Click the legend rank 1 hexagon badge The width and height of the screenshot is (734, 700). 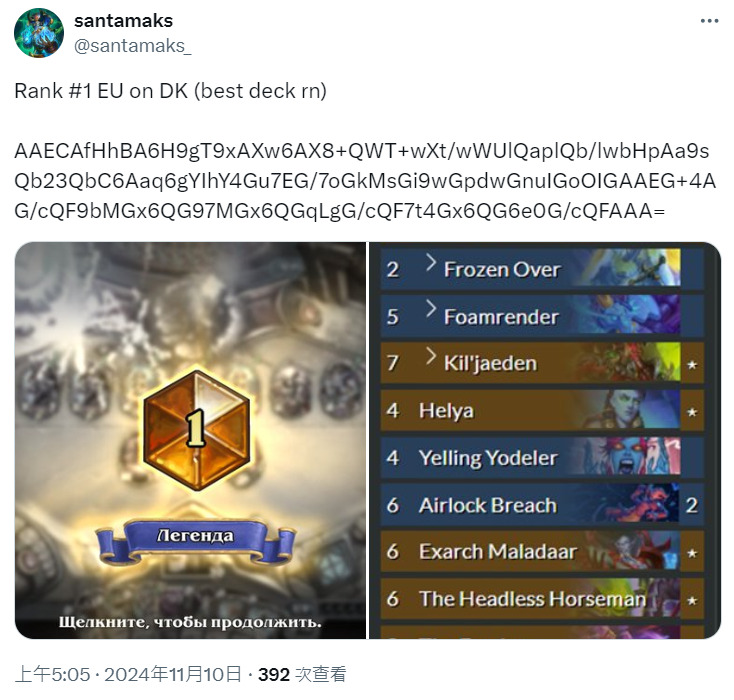coord(197,430)
